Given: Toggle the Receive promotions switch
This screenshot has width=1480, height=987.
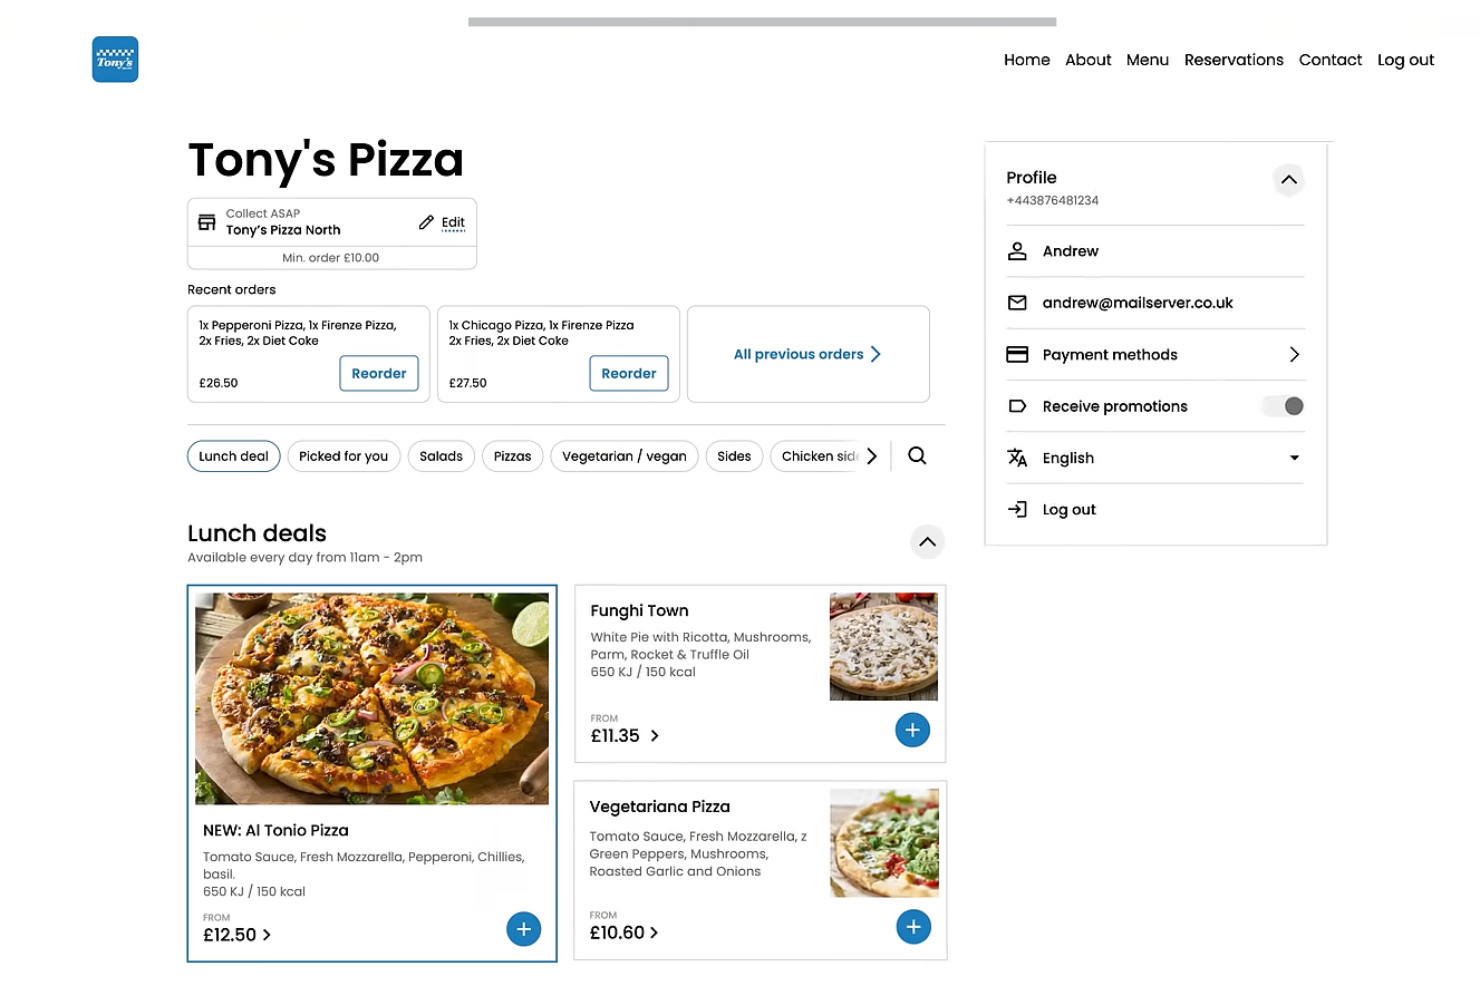Looking at the screenshot, I should tap(1284, 406).
